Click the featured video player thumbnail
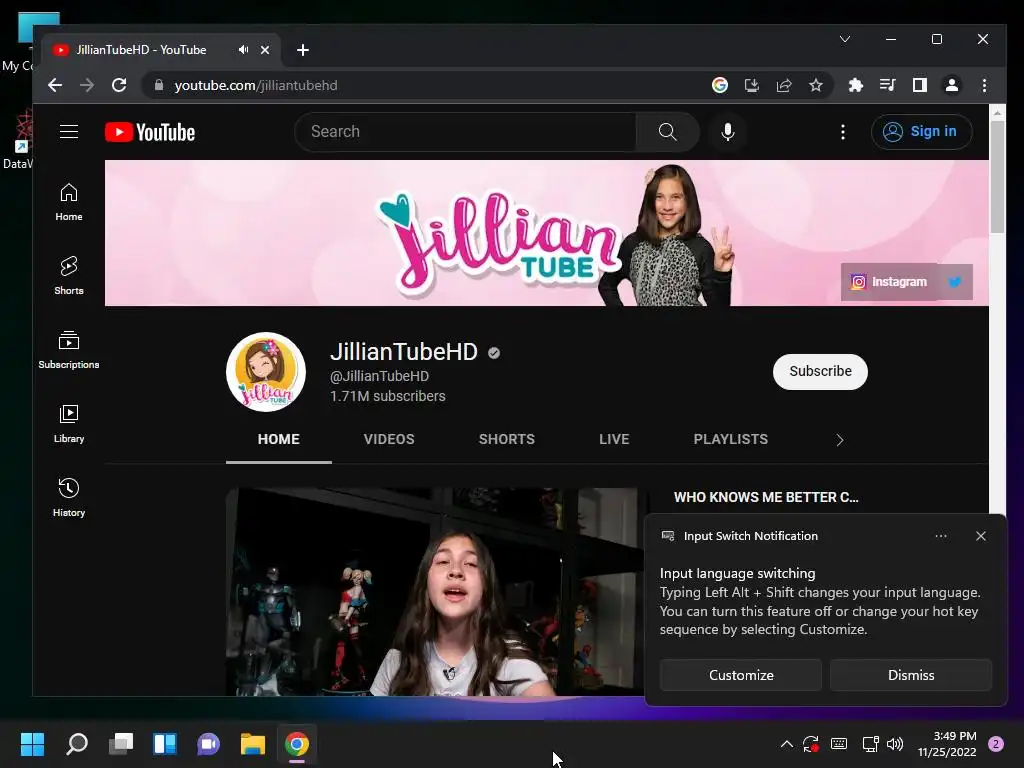 coord(436,592)
